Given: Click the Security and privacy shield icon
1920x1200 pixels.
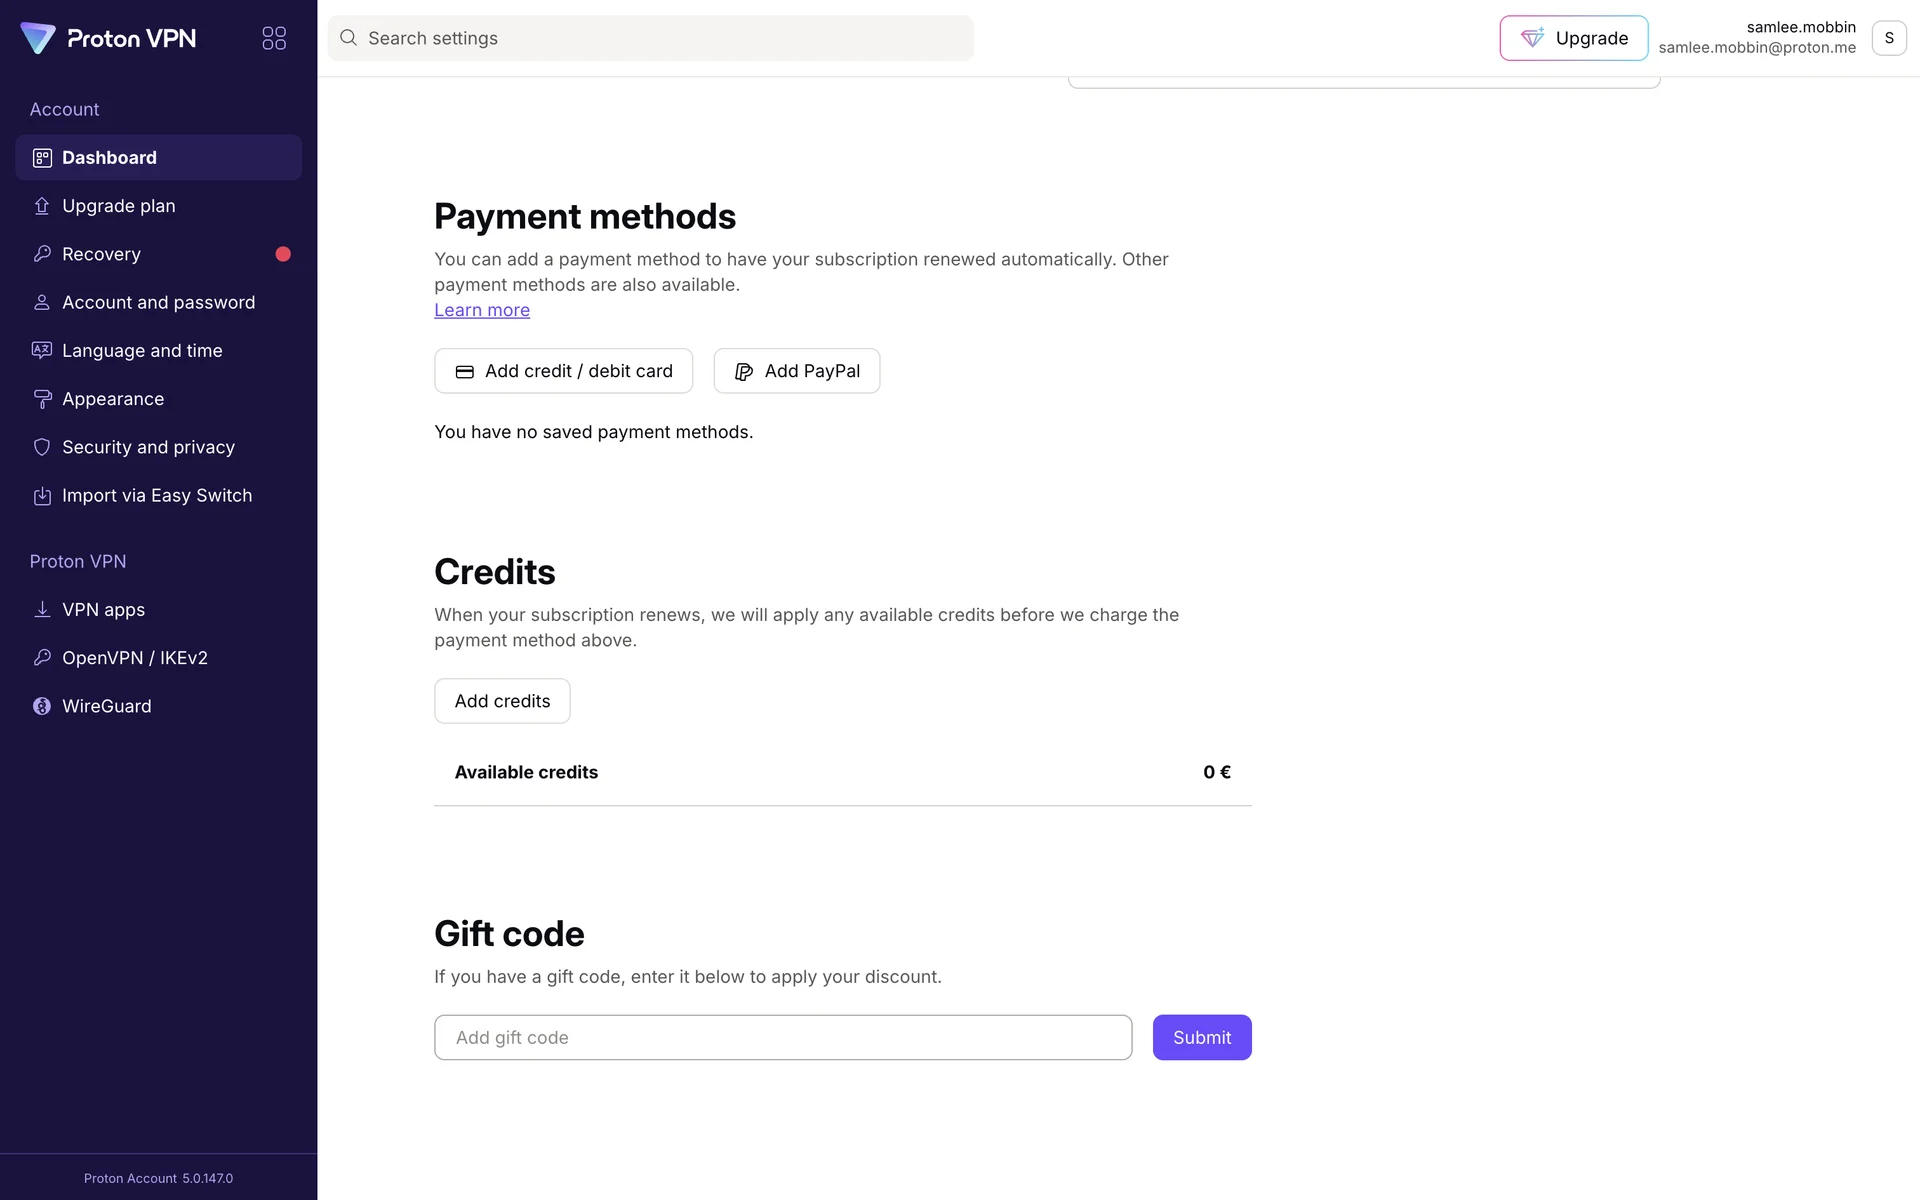Looking at the screenshot, I should coord(42,447).
